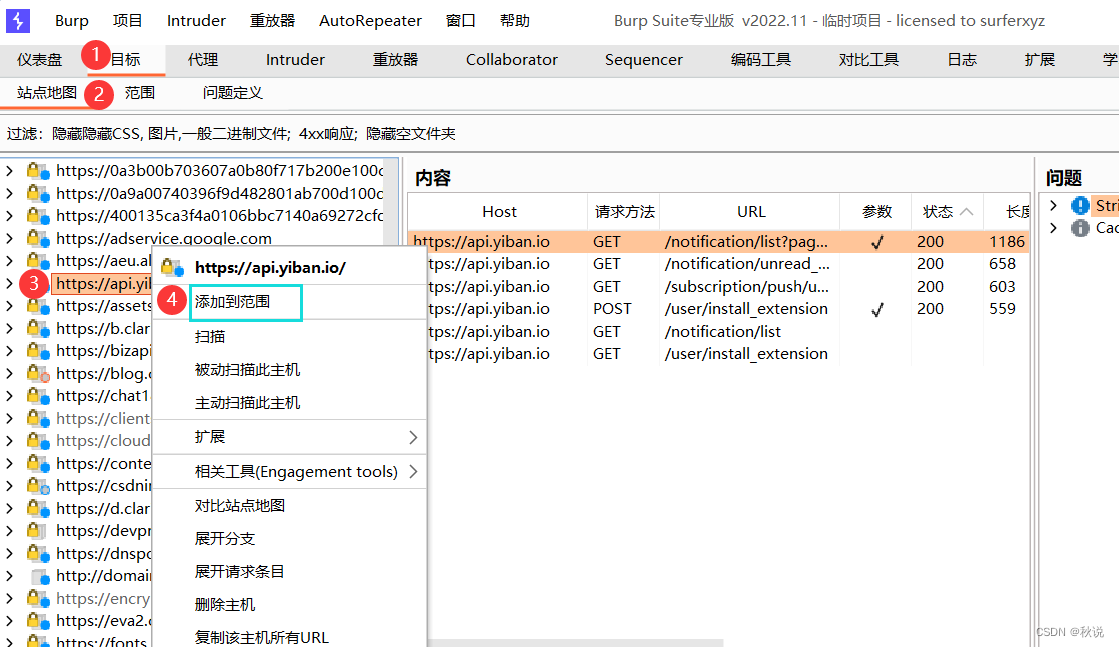Select the /notification/unread_... request row
The height and width of the screenshot is (647, 1119).
click(x=718, y=264)
